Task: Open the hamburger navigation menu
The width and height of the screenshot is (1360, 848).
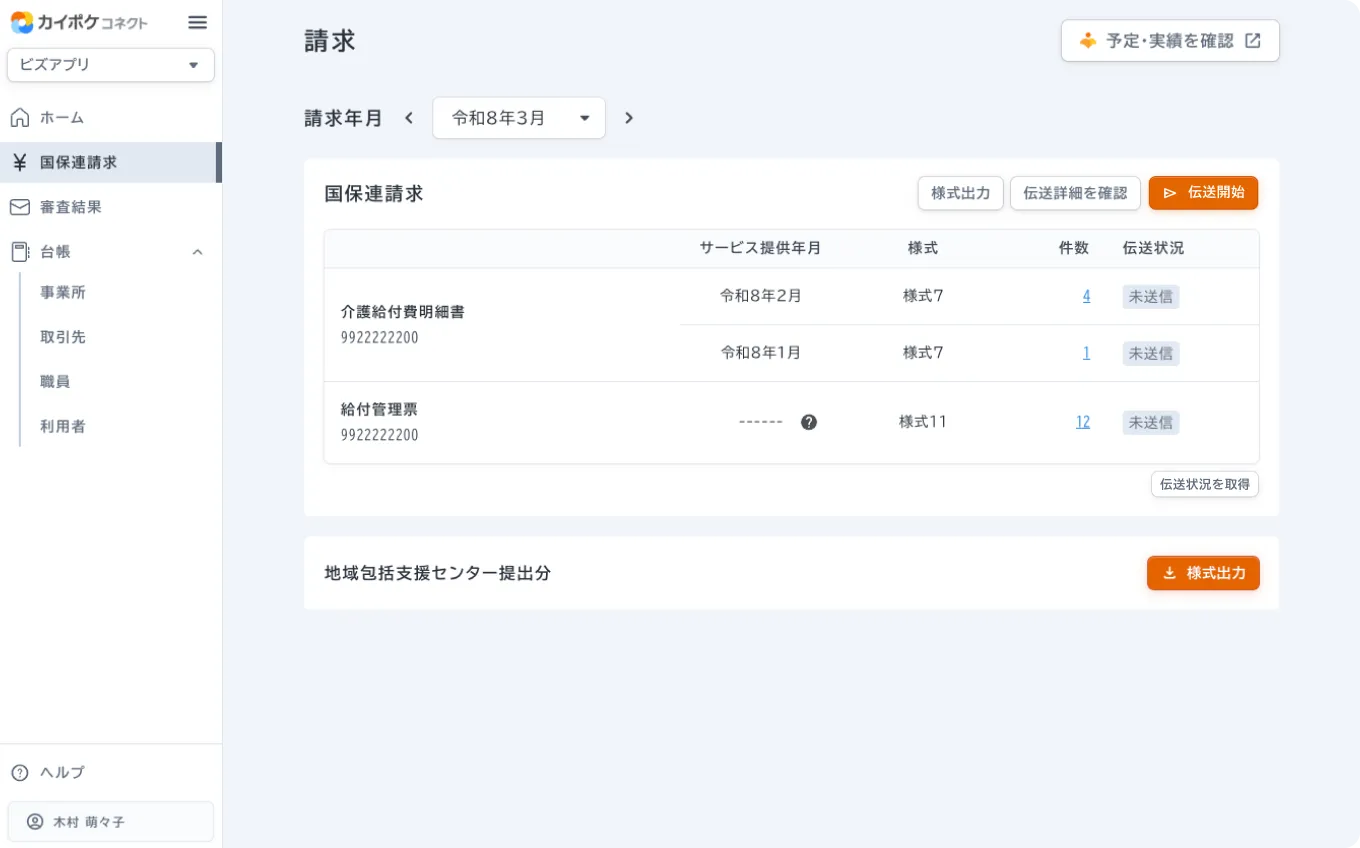Action: click(197, 22)
